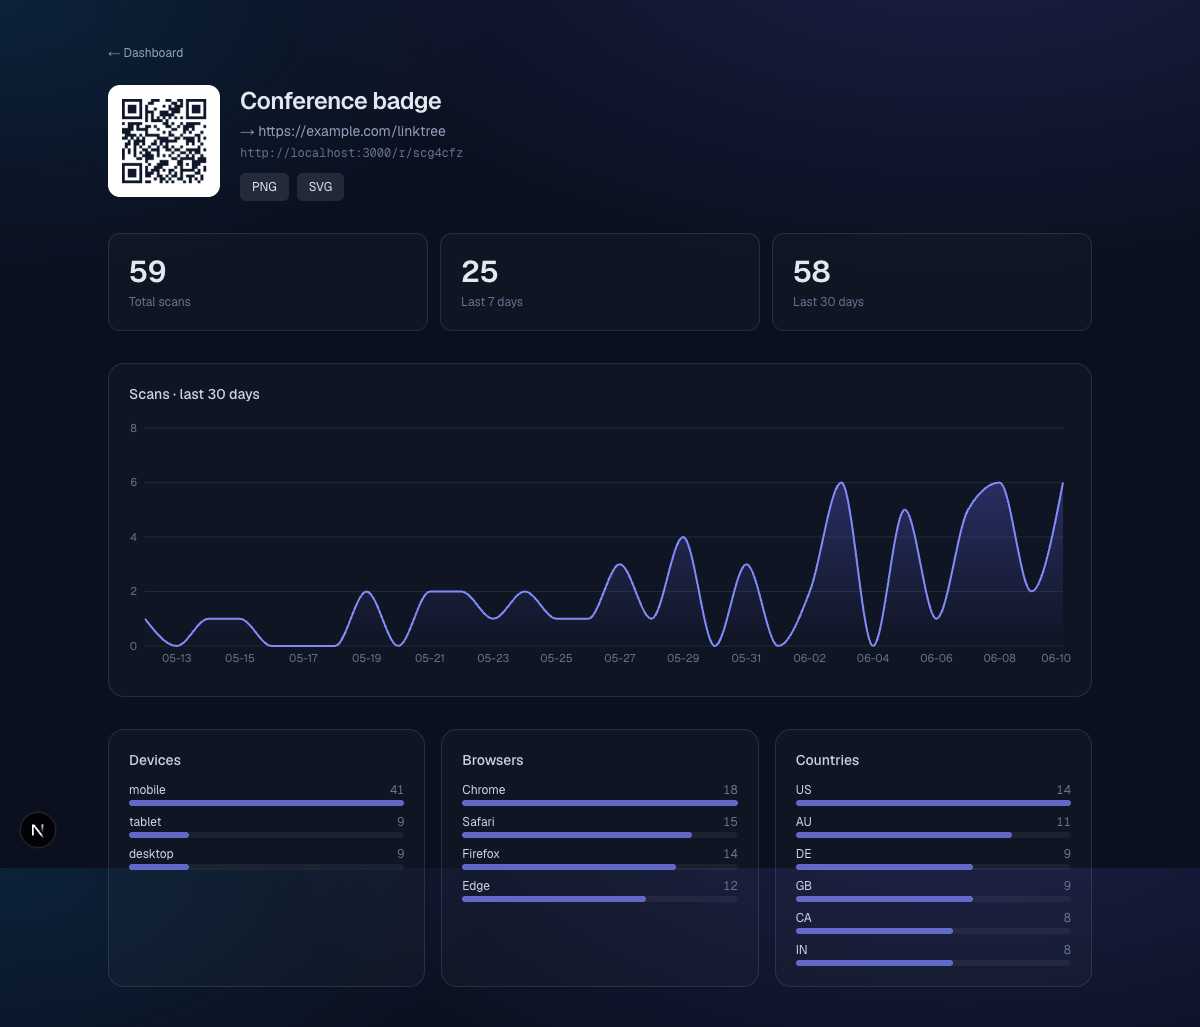Click the Last 30 days value 58

pos(811,271)
